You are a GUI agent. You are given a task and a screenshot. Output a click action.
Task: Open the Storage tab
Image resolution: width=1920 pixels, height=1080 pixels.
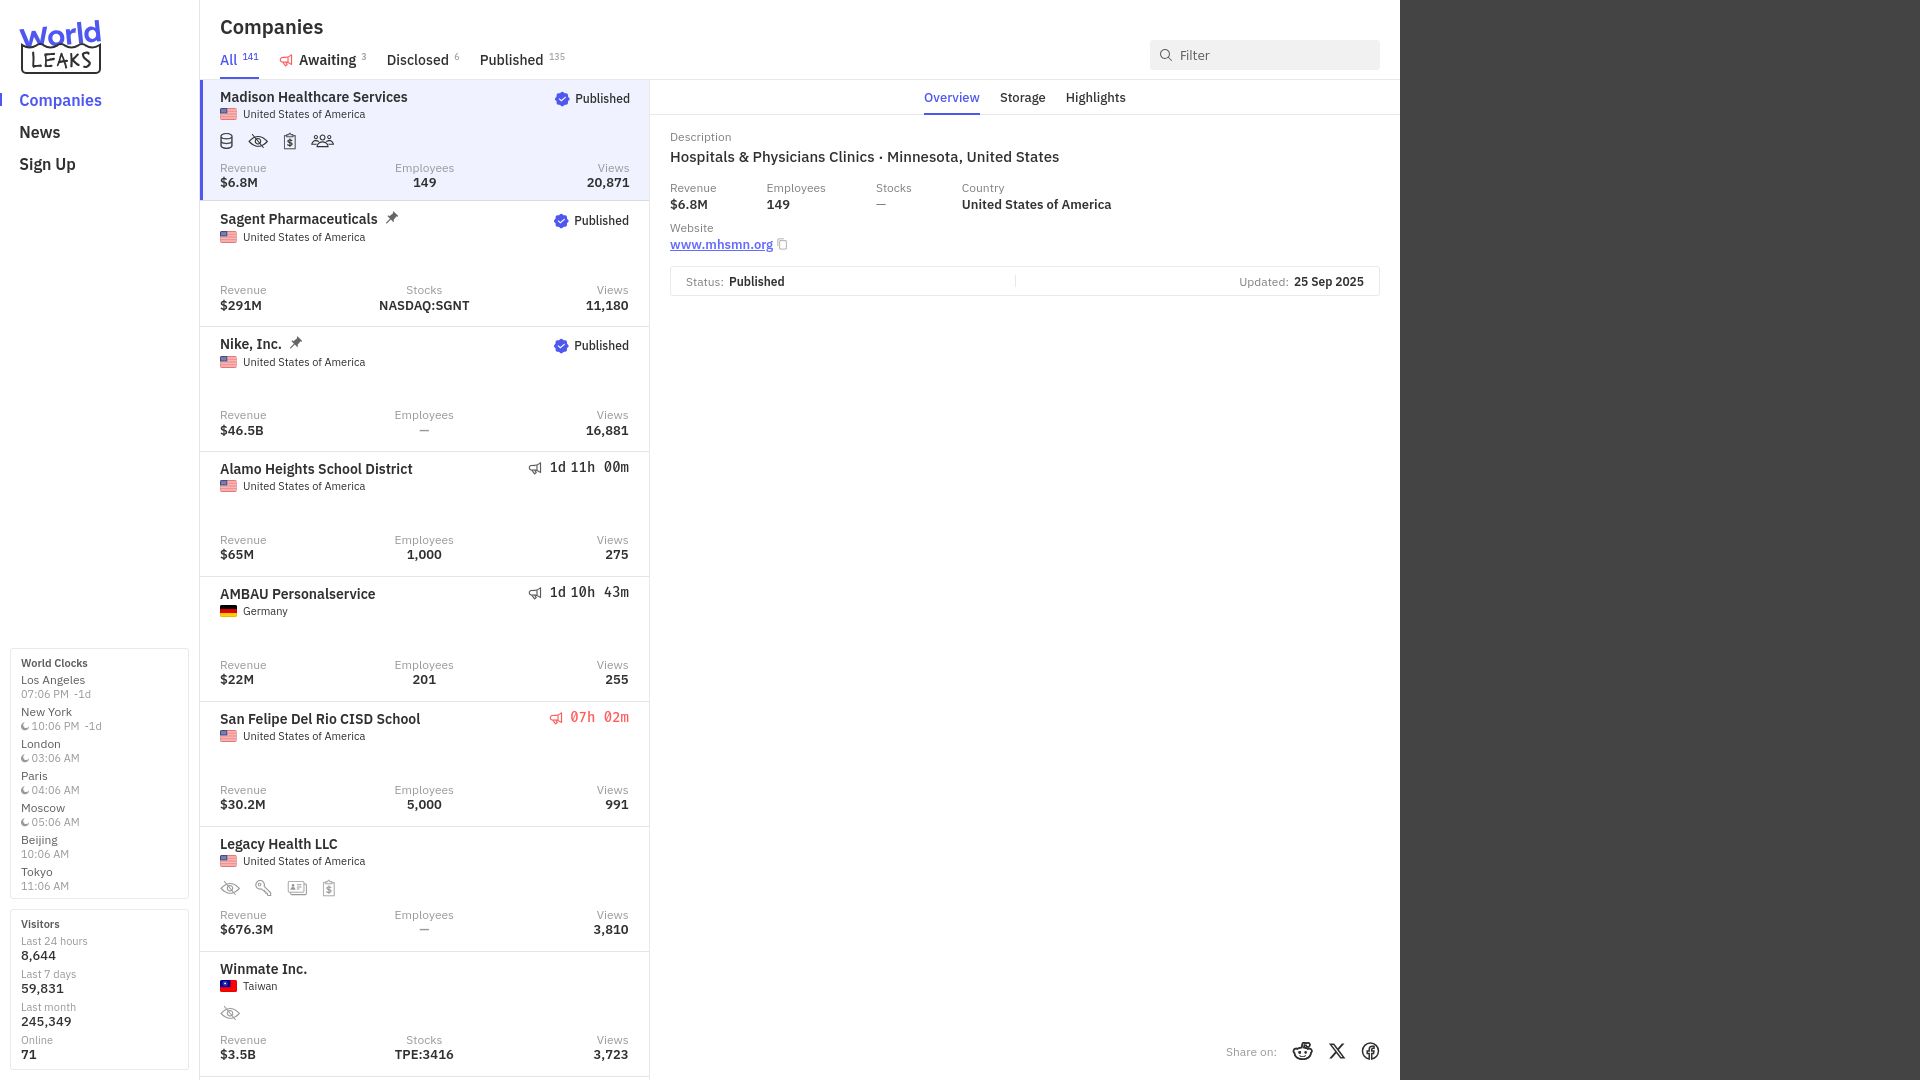pyautogui.click(x=1022, y=97)
